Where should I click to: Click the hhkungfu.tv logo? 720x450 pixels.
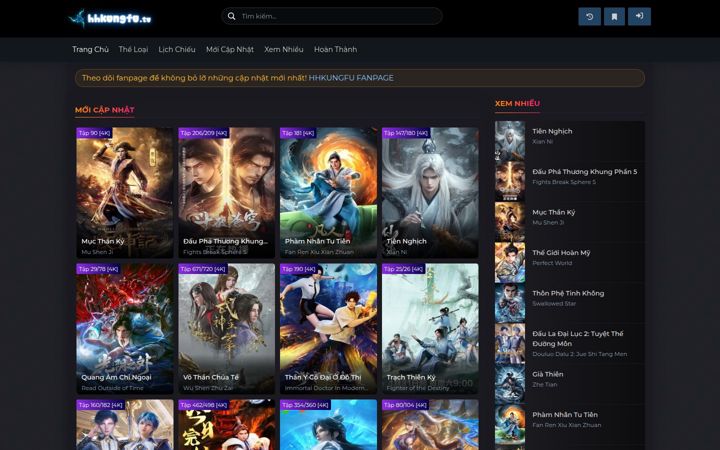[x=110, y=18]
